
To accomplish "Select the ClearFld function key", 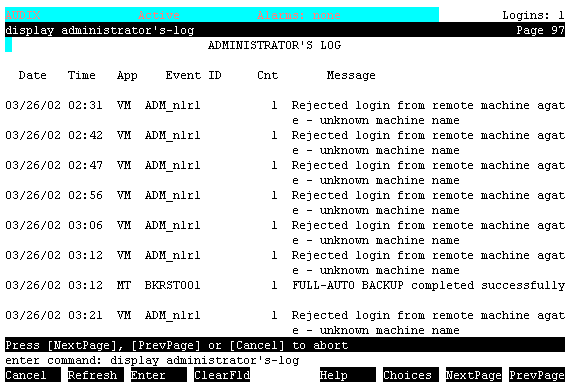I will 222,375.
